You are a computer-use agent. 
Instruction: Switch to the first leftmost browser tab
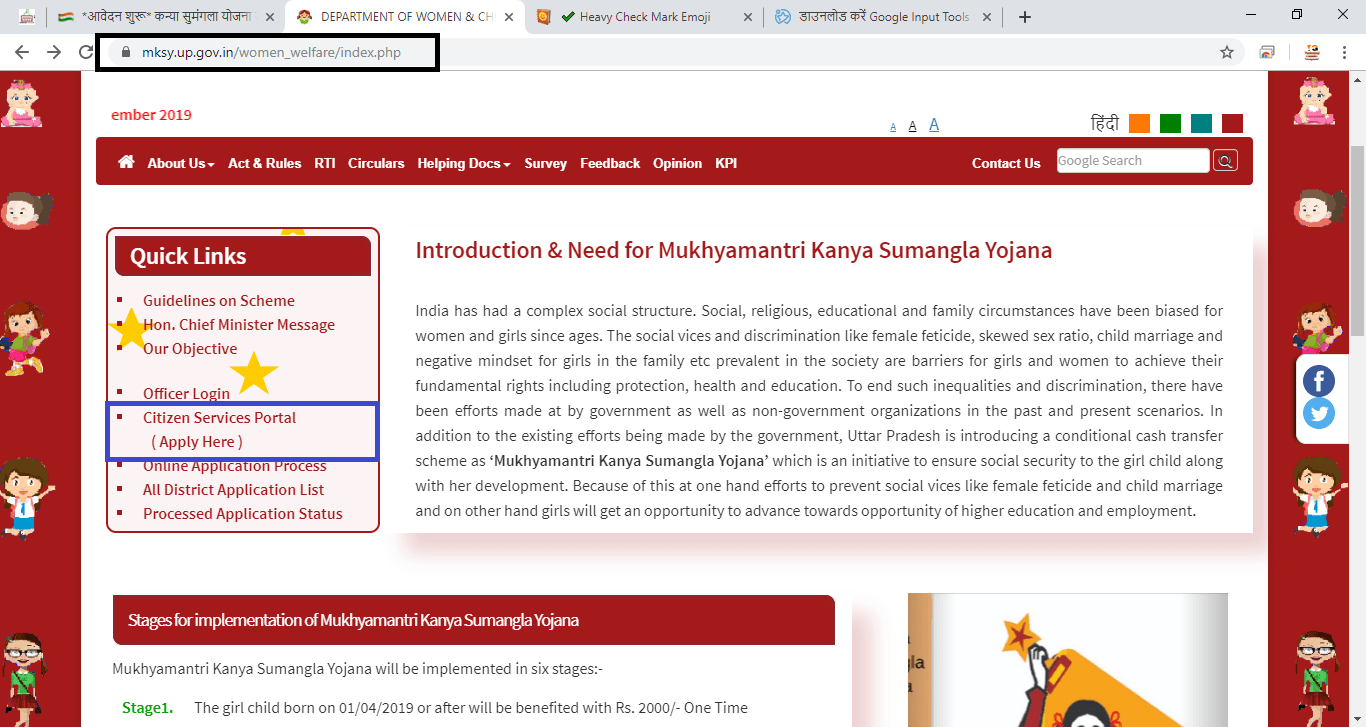[28, 17]
